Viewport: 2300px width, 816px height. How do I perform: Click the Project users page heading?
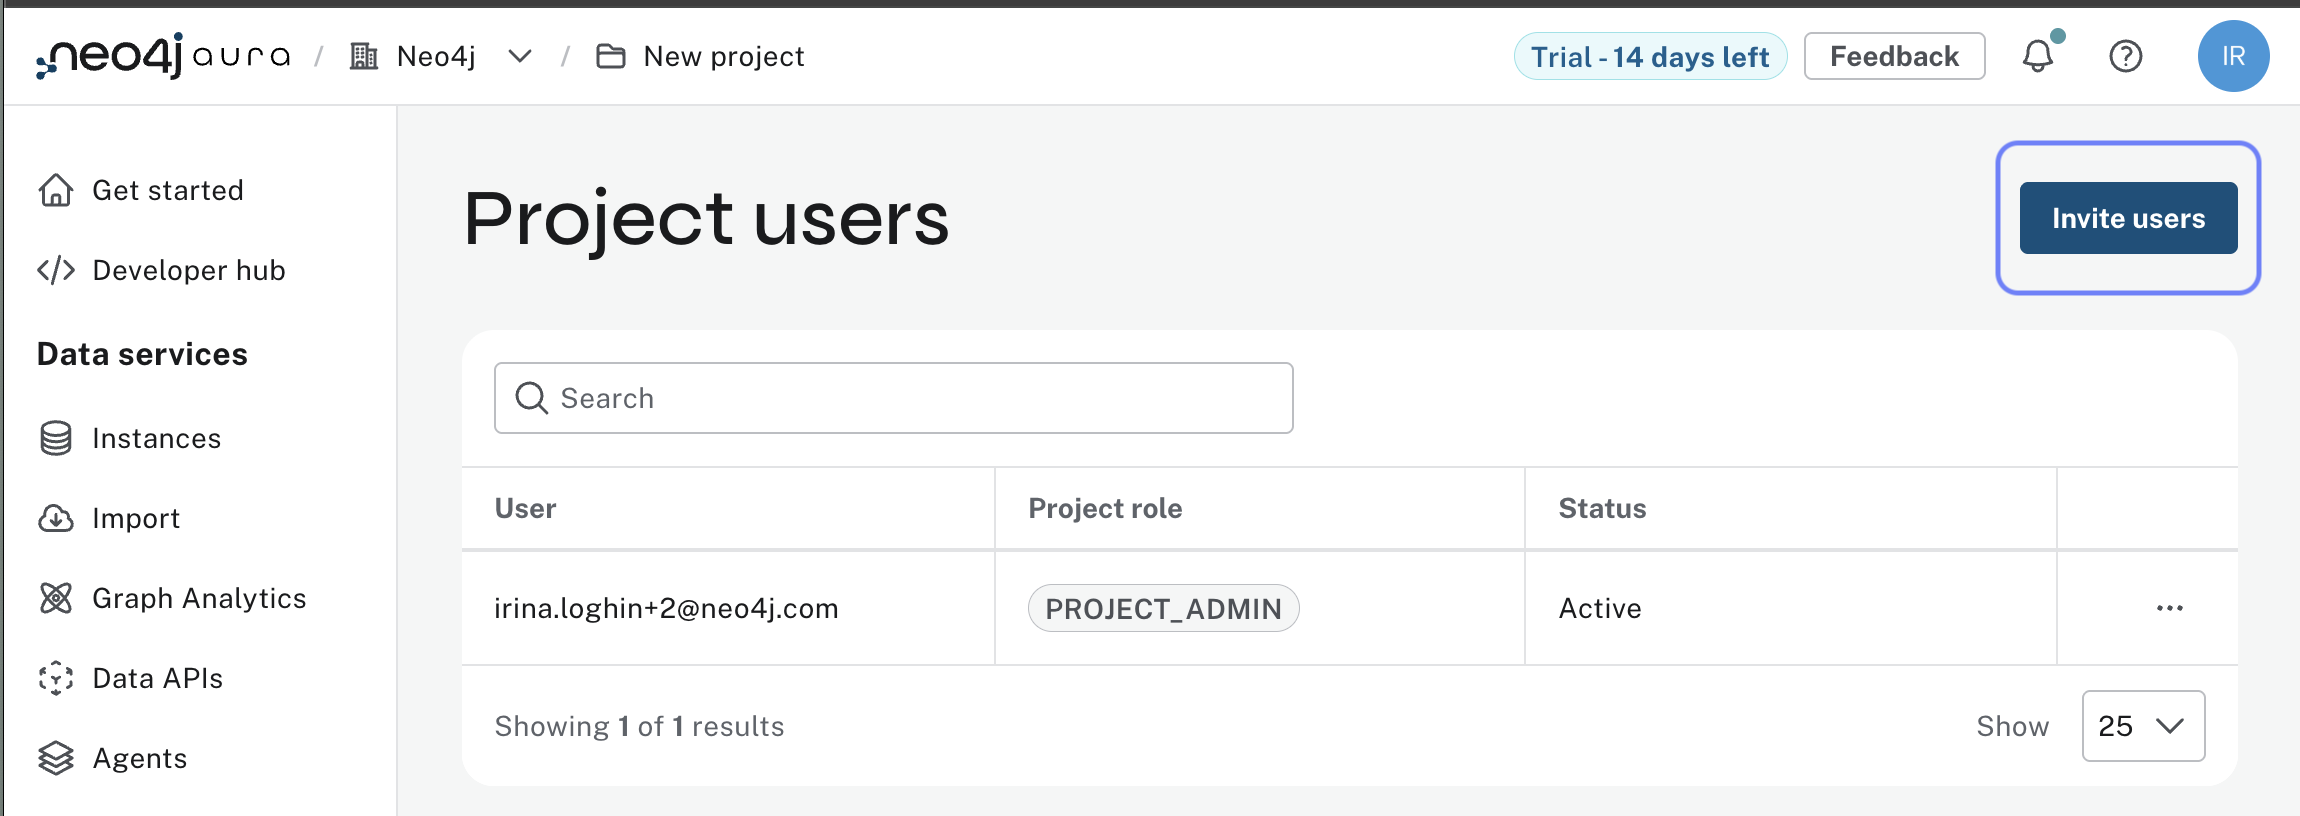[x=706, y=218]
